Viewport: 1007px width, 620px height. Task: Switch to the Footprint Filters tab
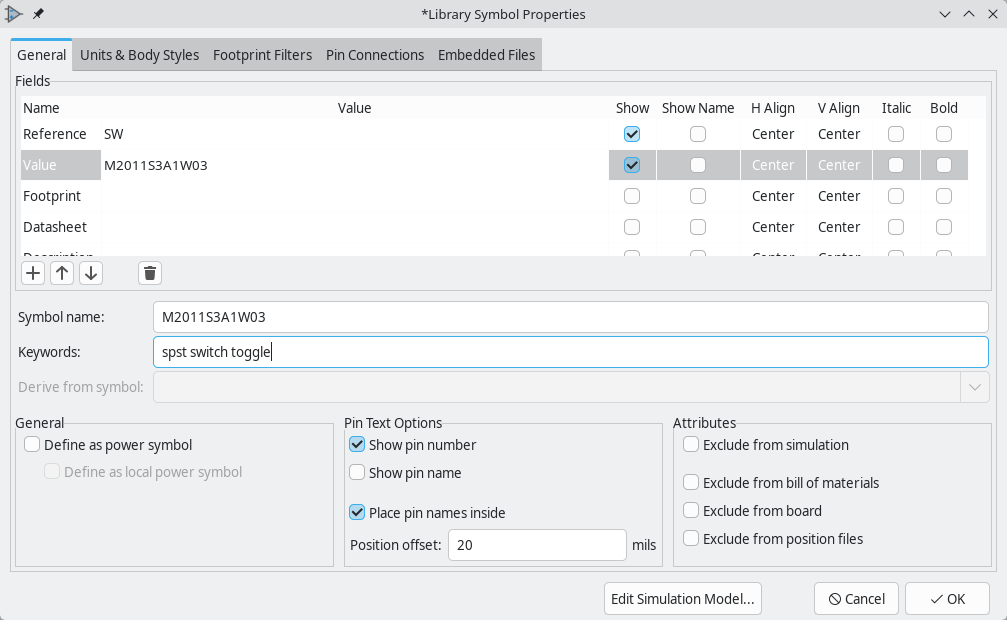(262, 55)
